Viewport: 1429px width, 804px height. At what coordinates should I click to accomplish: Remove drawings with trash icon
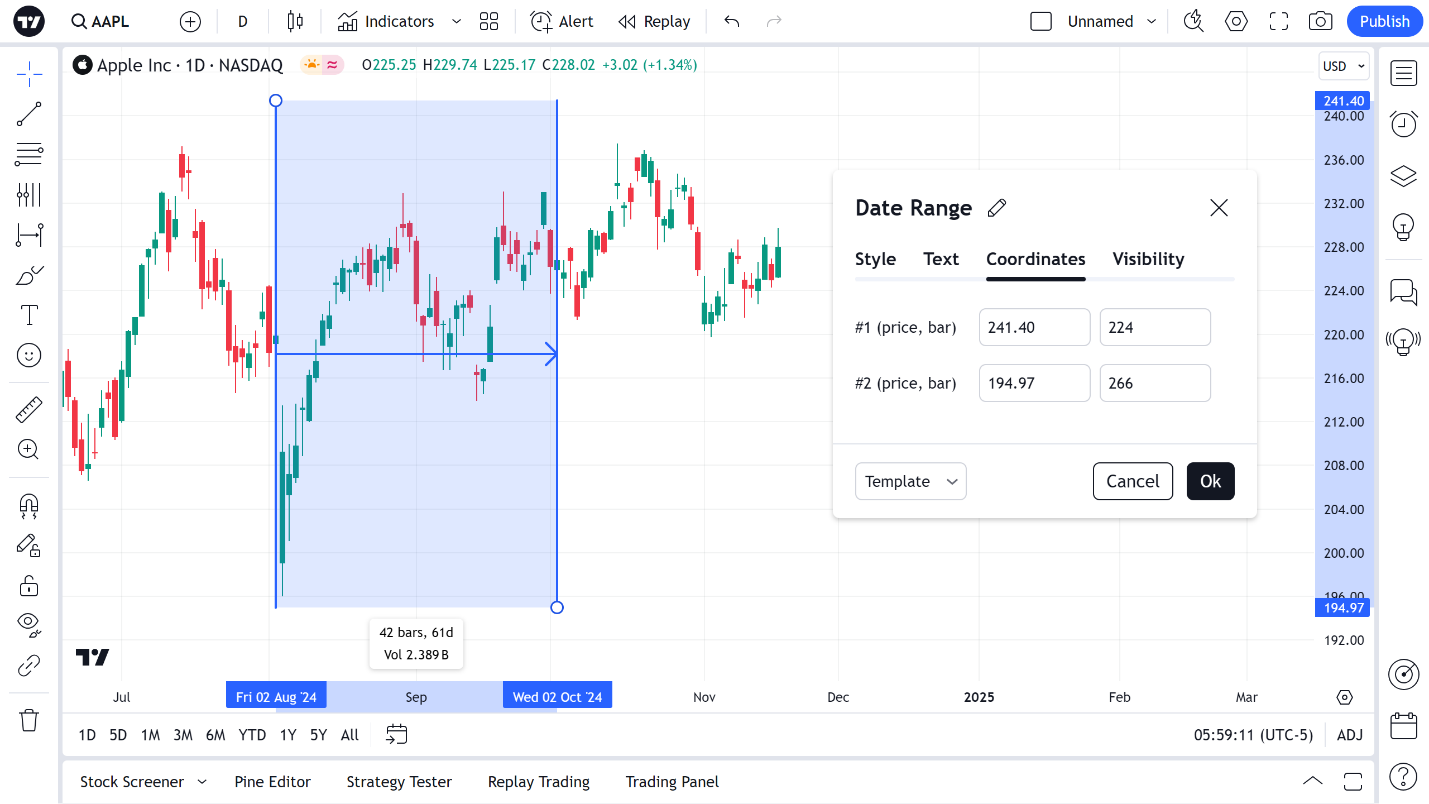coord(30,720)
